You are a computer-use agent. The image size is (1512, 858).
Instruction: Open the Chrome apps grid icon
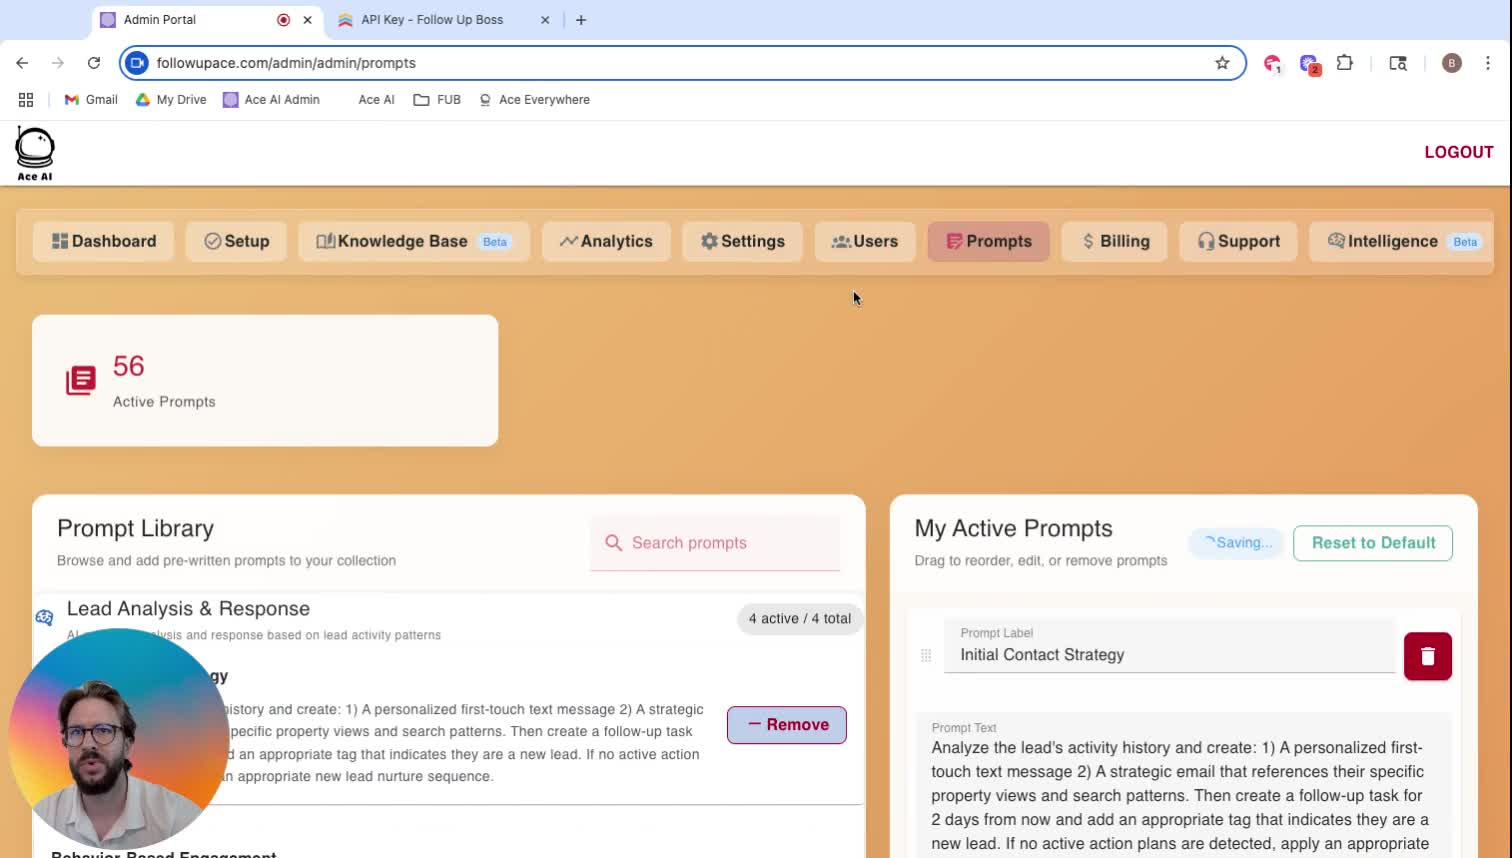pos(26,100)
